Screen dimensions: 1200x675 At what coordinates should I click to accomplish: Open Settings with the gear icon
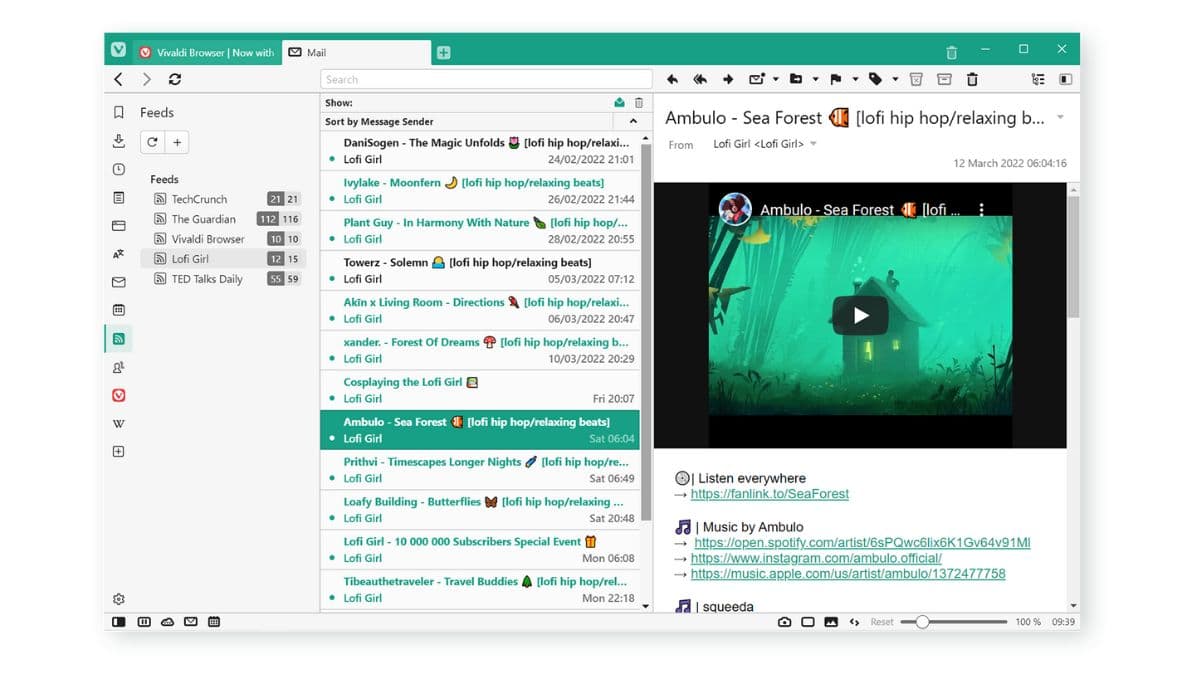pyautogui.click(x=118, y=599)
